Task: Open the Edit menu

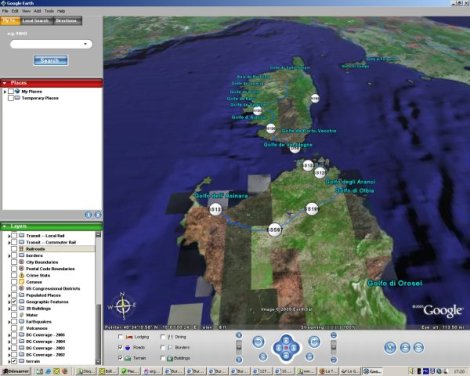Action: [x=15, y=11]
